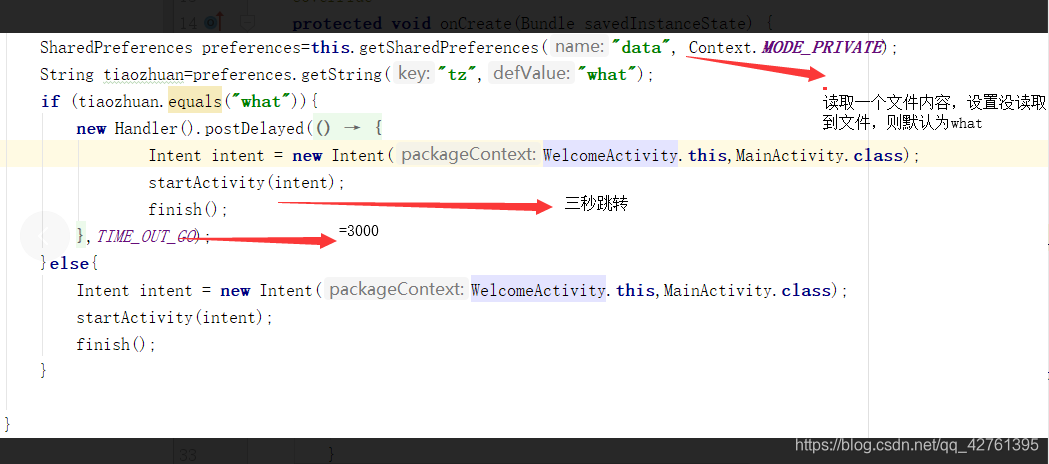The height and width of the screenshot is (464, 1049).
Task: Click packageContext hint in the else block
Action: [x=396, y=289]
